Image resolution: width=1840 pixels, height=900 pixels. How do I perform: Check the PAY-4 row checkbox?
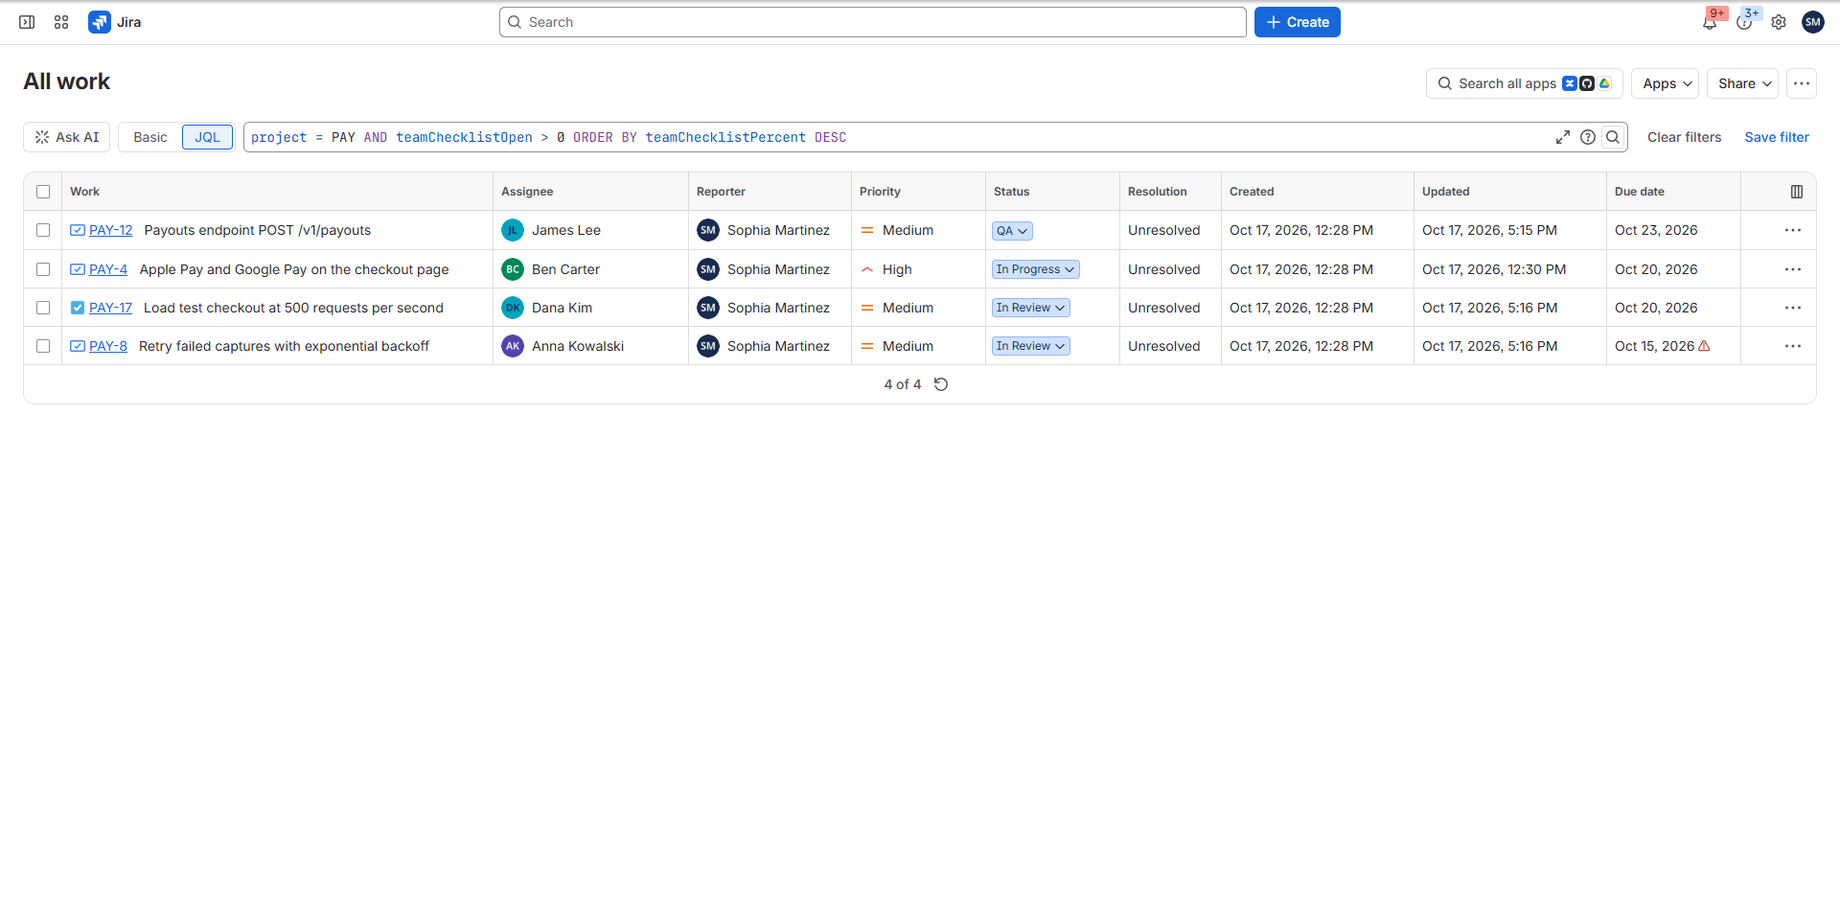(x=43, y=269)
